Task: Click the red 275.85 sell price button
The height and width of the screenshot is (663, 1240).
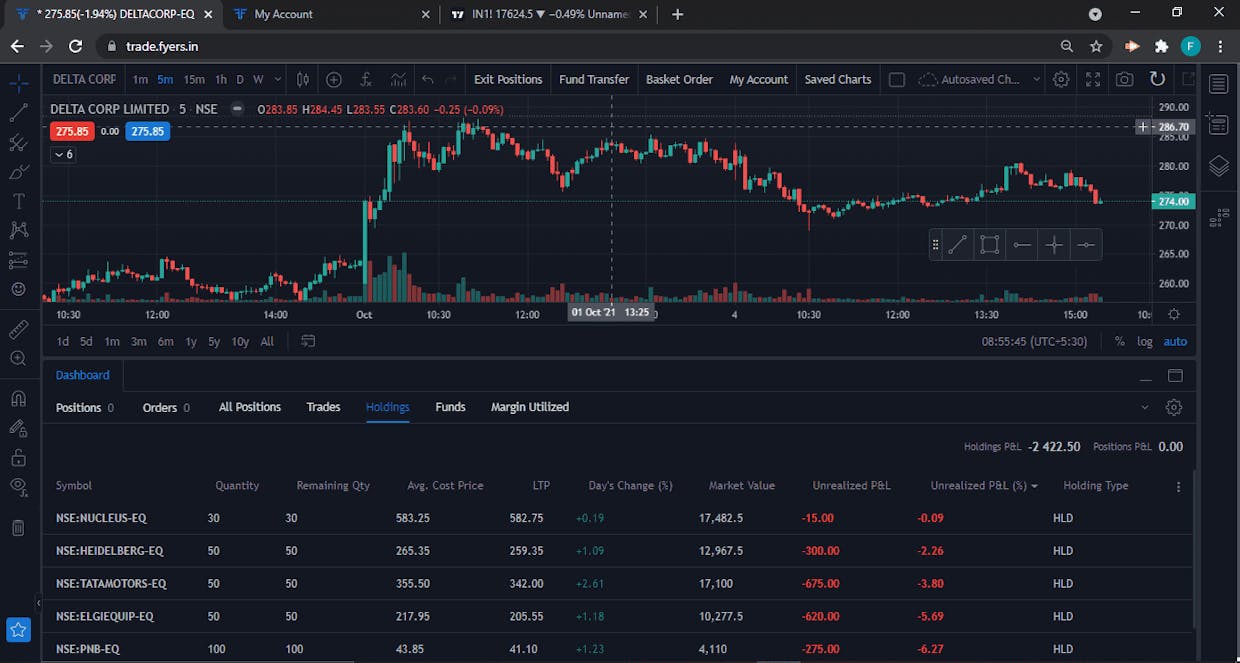Action: (x=72, y=131)
